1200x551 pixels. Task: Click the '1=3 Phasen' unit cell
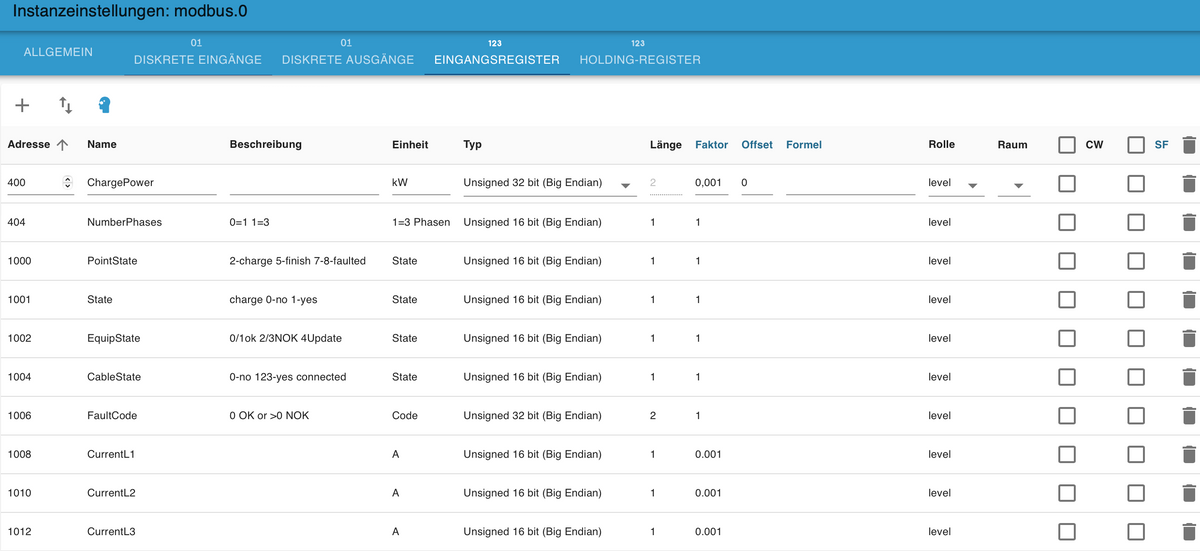click(421, 222)
